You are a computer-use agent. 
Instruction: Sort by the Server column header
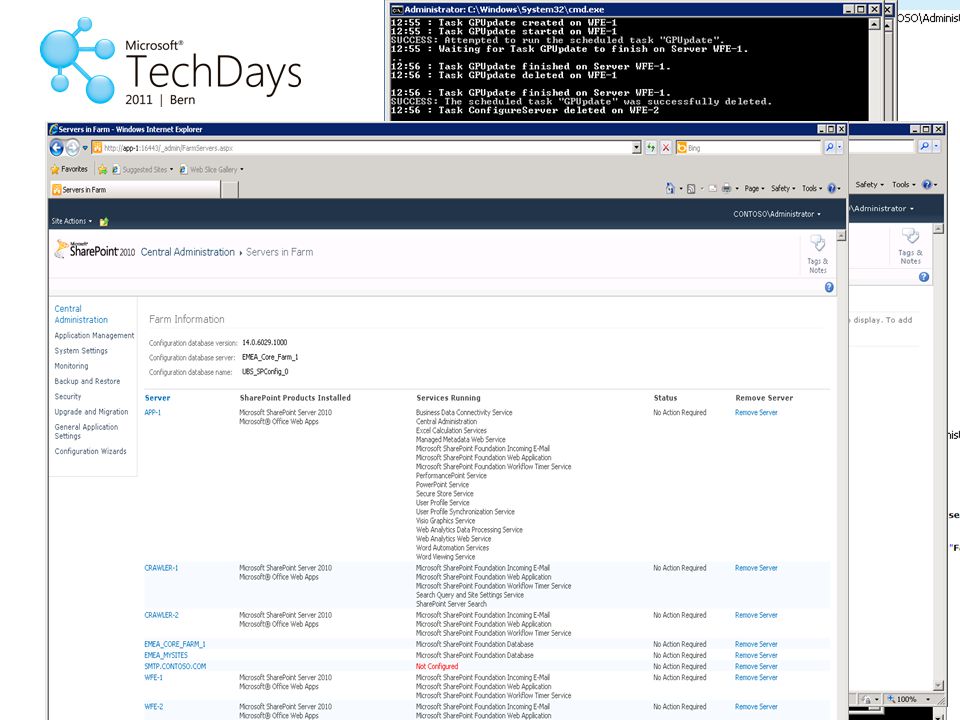point(157,398)
